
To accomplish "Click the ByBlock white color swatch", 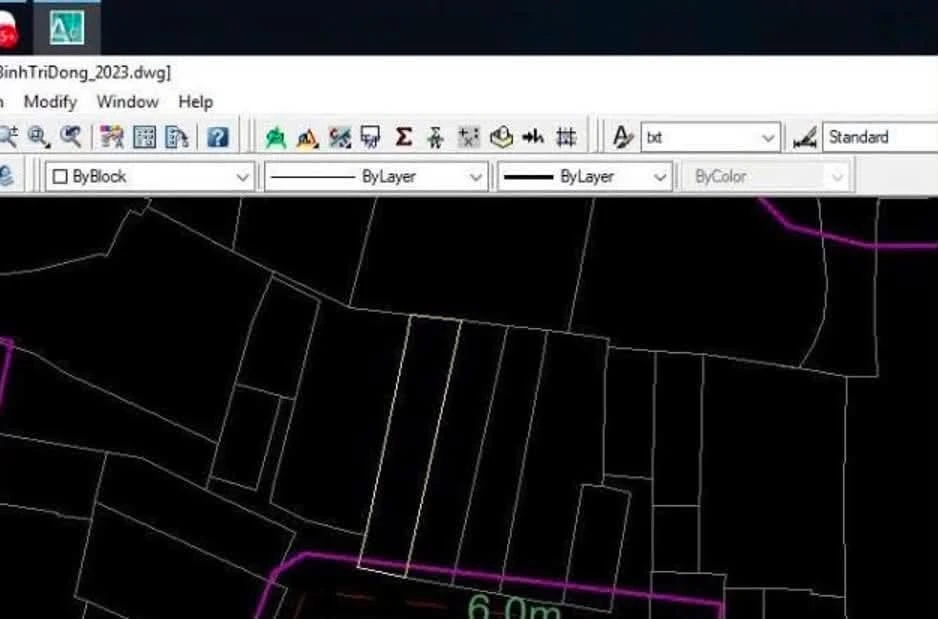I will pos(60,176).
